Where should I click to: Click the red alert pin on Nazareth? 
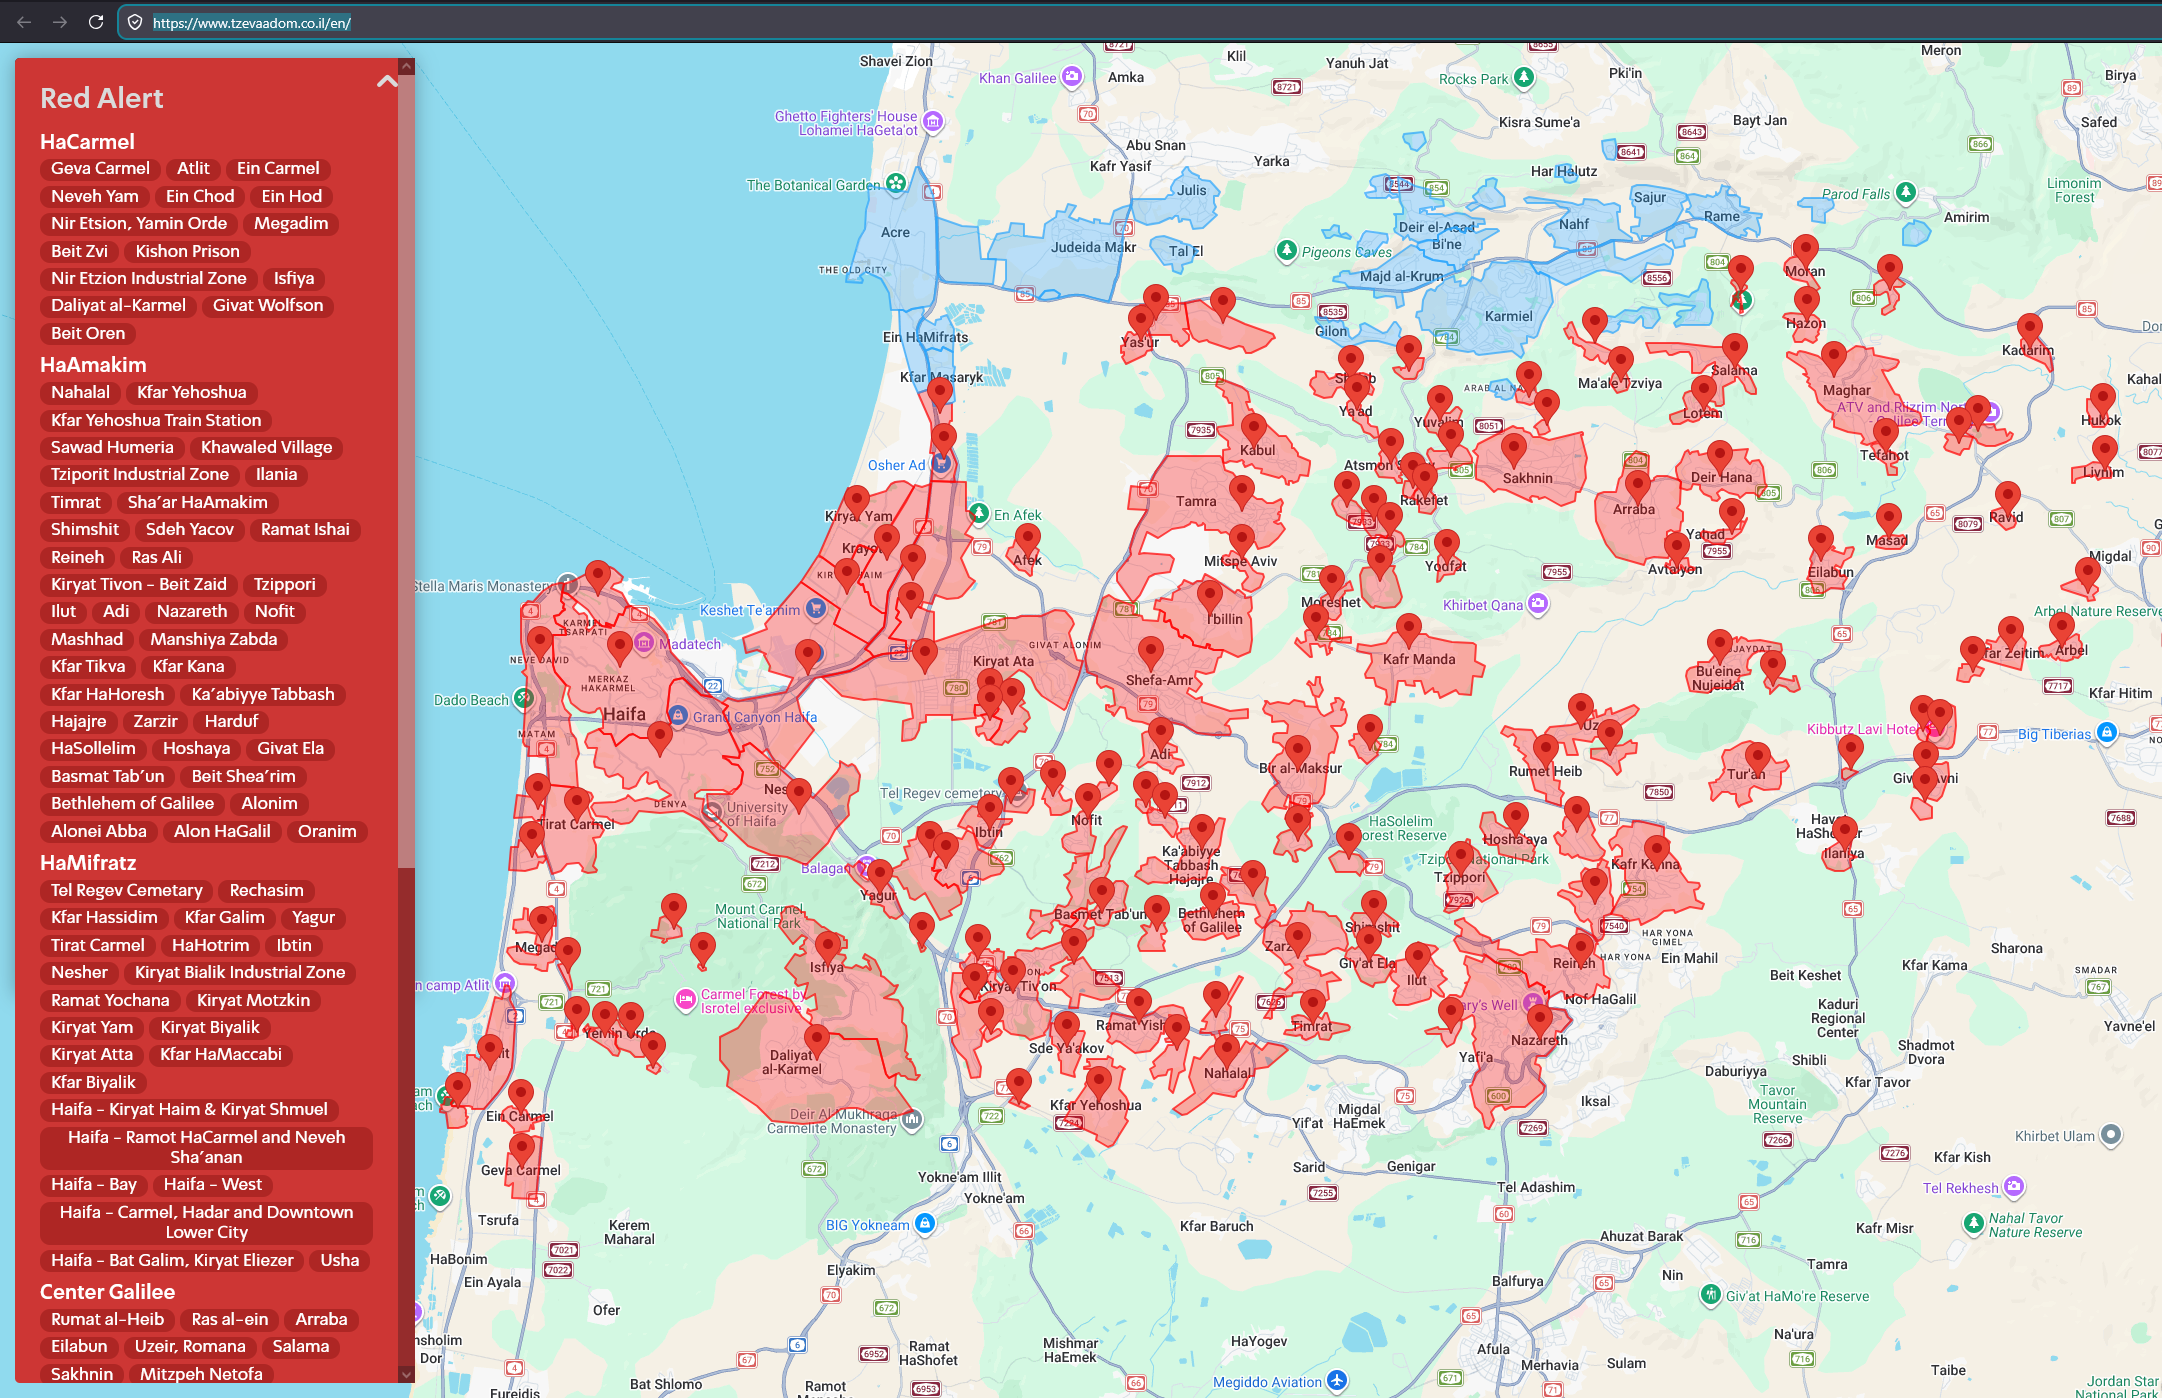click(x=1540, y=1019)
